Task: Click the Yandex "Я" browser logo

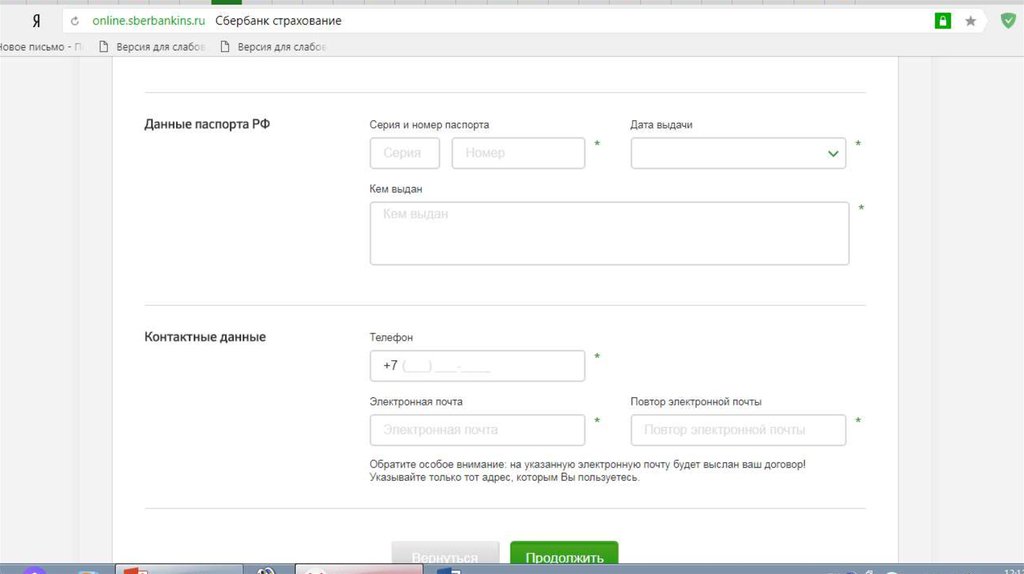Action: 37,21
